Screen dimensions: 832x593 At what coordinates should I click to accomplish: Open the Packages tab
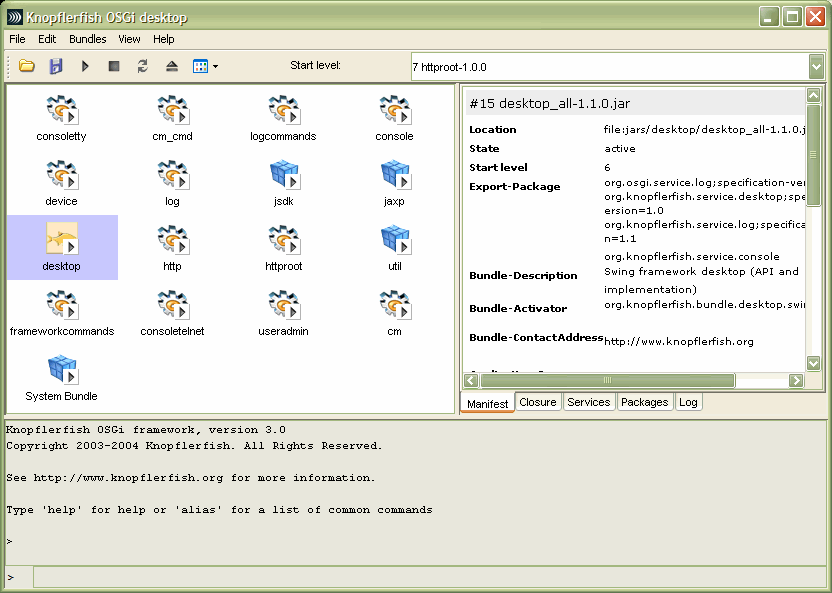click(644, 402)
